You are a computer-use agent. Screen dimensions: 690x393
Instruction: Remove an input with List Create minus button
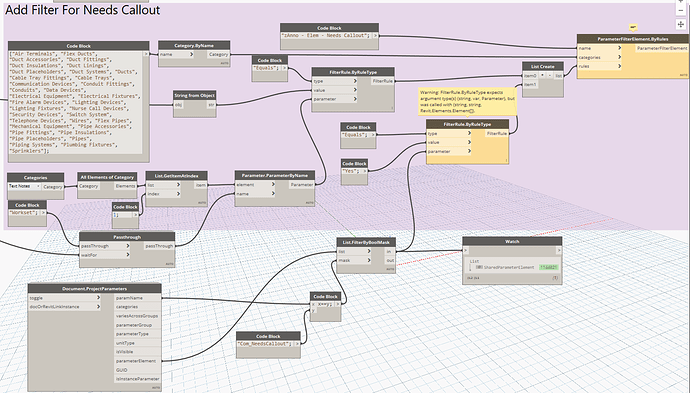tap(550, 76)
